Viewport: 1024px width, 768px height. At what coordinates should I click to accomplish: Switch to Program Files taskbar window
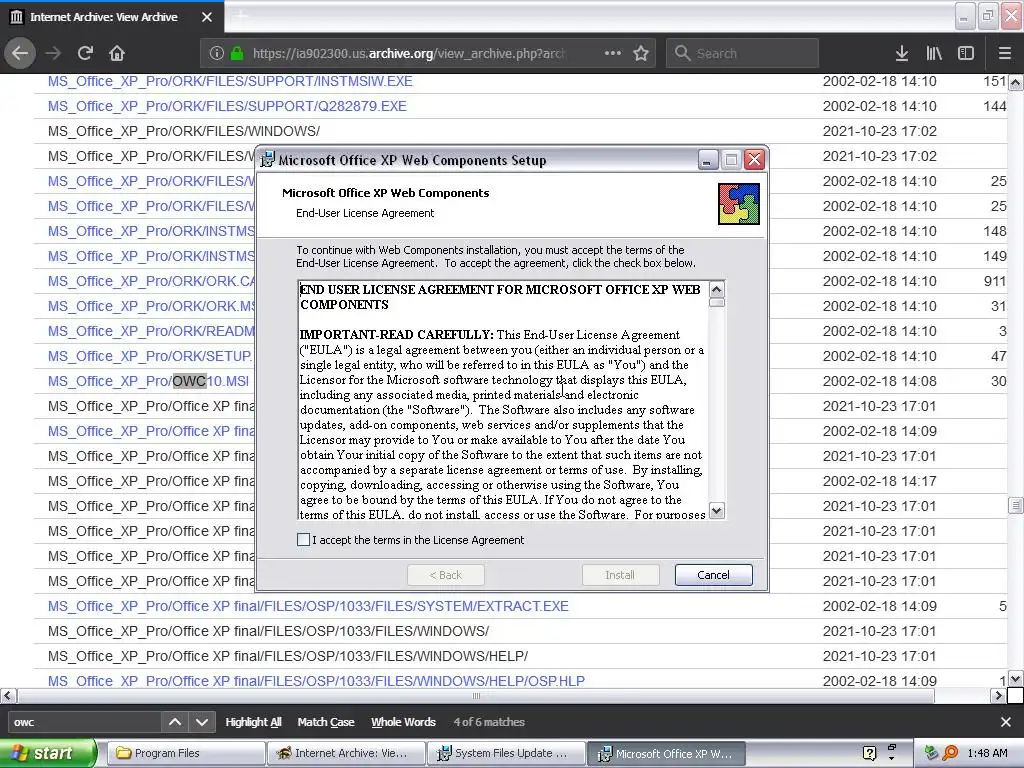pyautogui.click(x=185, y=753)
